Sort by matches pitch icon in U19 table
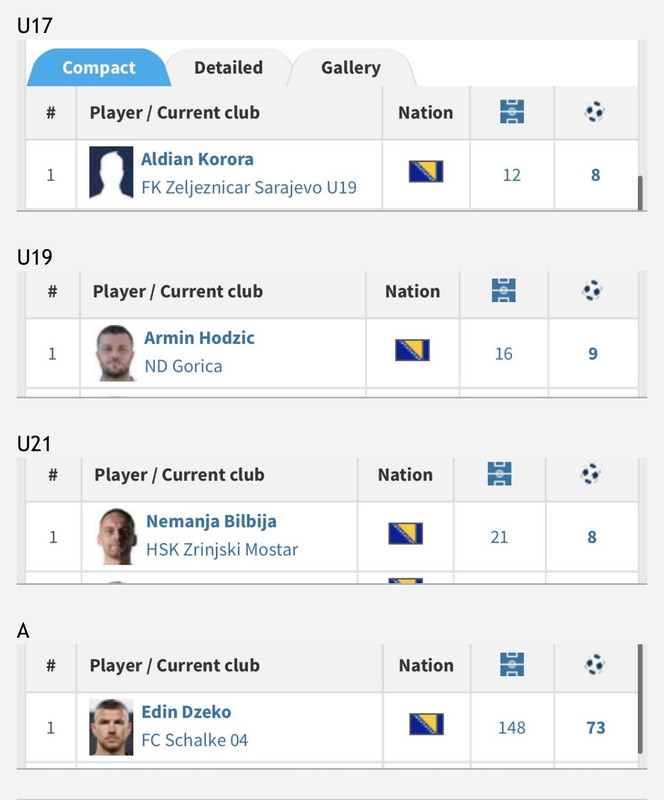Screen dimensions: 664x800 tap(504, 290)
